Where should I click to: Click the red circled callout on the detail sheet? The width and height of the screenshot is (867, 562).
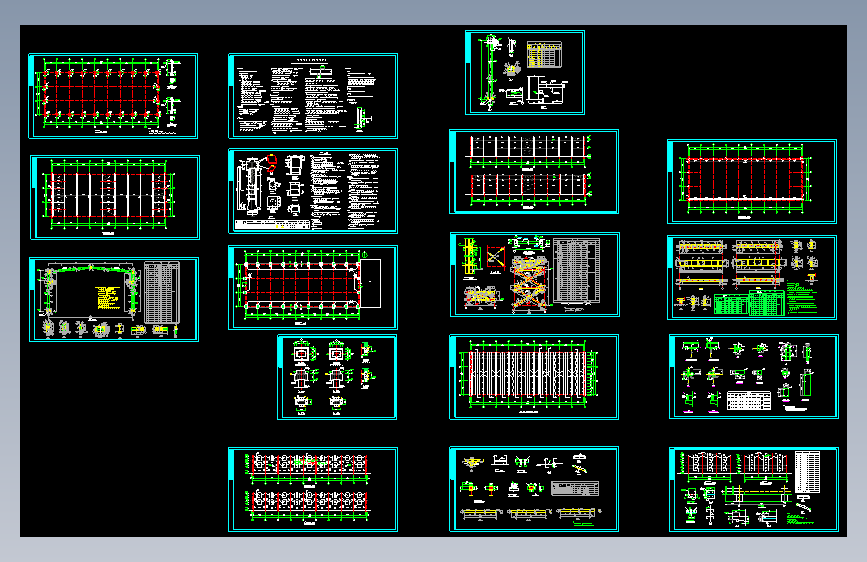(272, 162)
